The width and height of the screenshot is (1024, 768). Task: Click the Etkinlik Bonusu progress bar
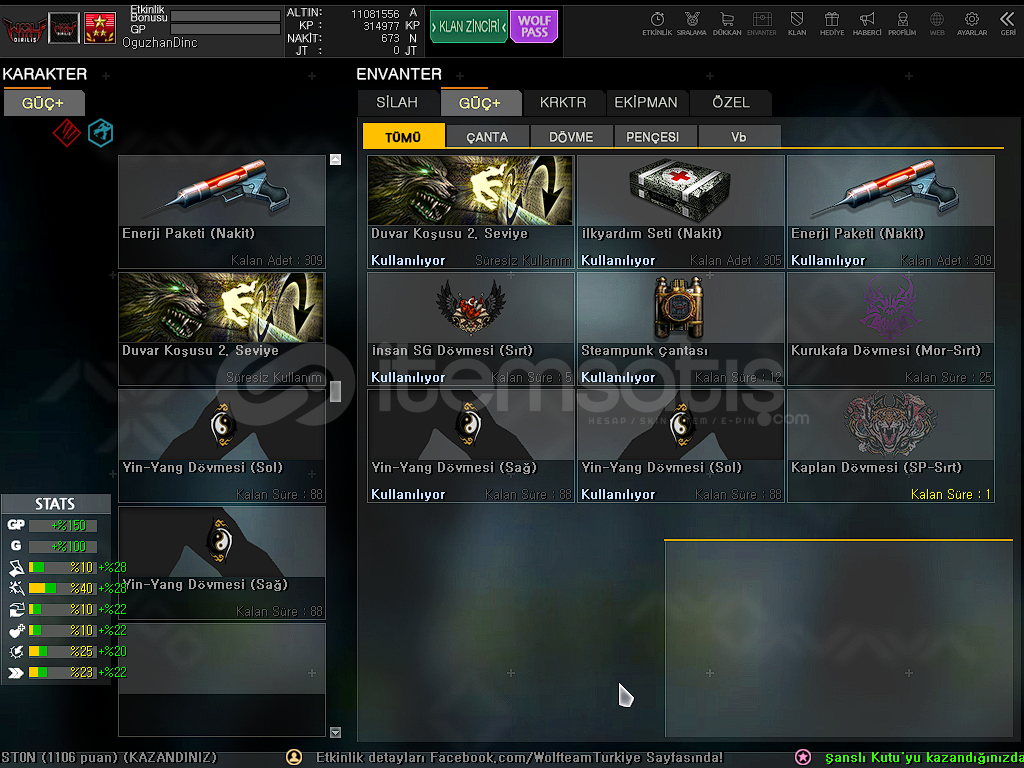pyautogui.click(x=225, y=16)
